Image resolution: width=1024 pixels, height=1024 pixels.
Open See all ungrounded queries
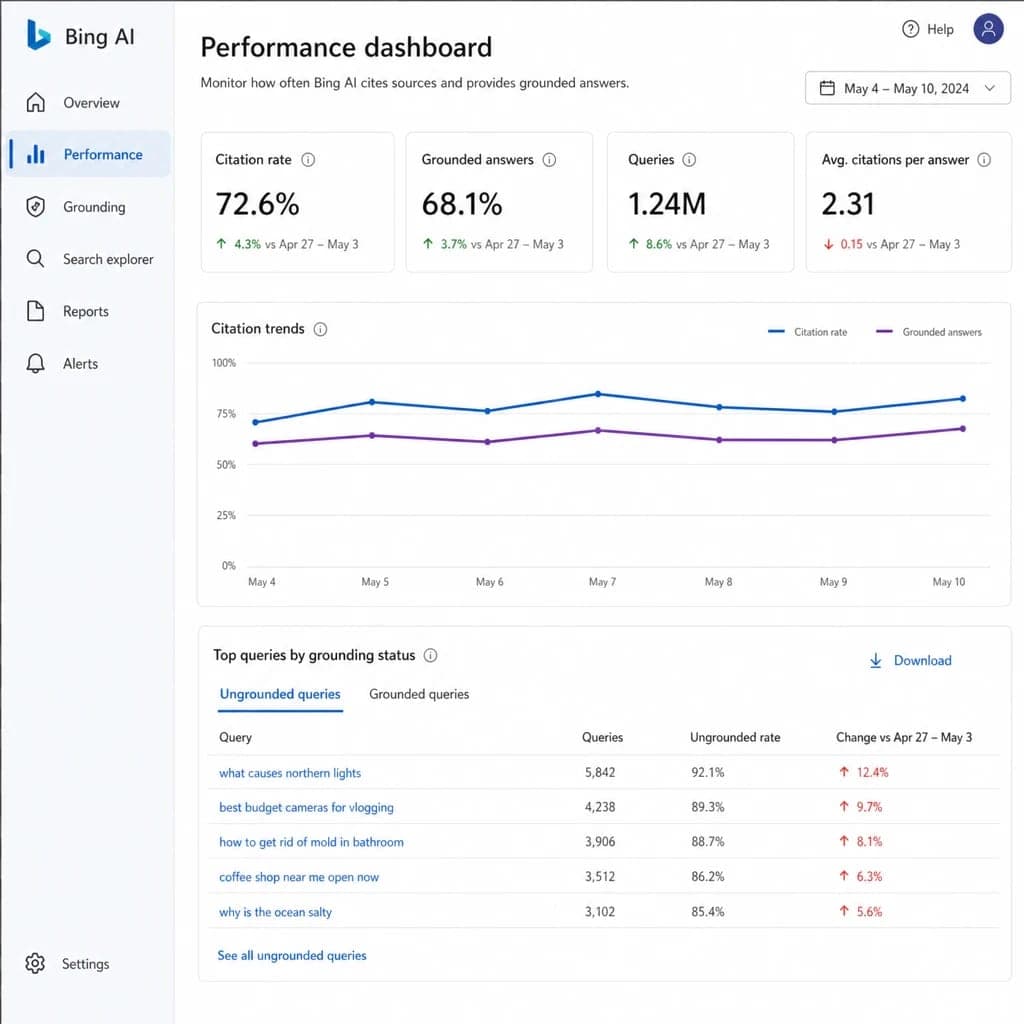(292, 955)
